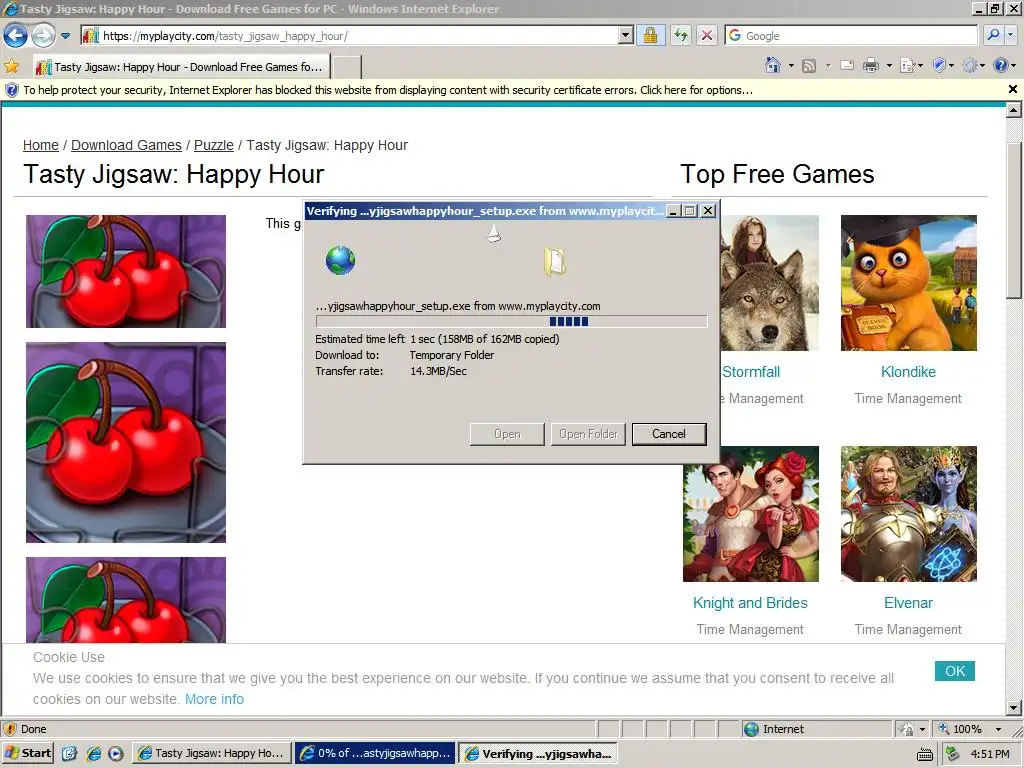Follow the Puzzle breadcrumb link

(214, 146)
